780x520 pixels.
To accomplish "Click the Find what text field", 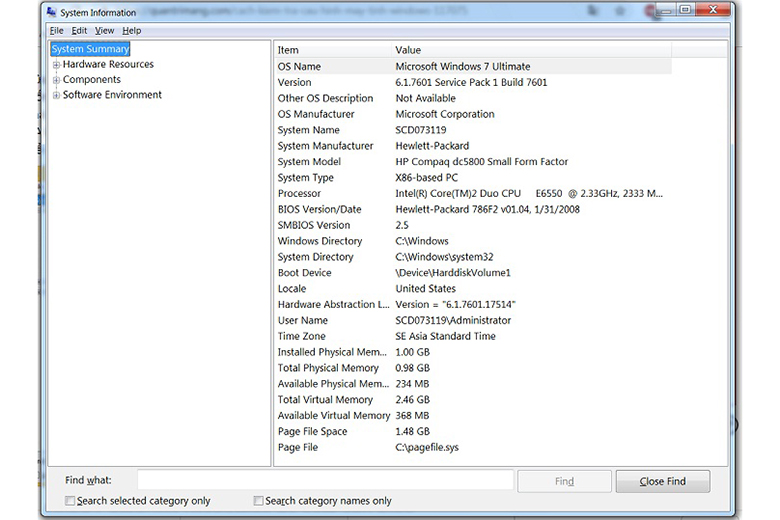I will pos(325,481).
